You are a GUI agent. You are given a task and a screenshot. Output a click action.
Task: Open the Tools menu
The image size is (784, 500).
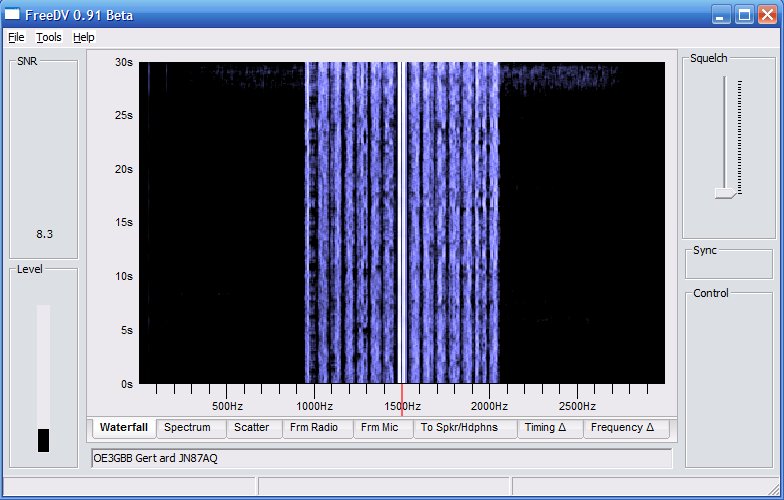click(x=48, y=38)
